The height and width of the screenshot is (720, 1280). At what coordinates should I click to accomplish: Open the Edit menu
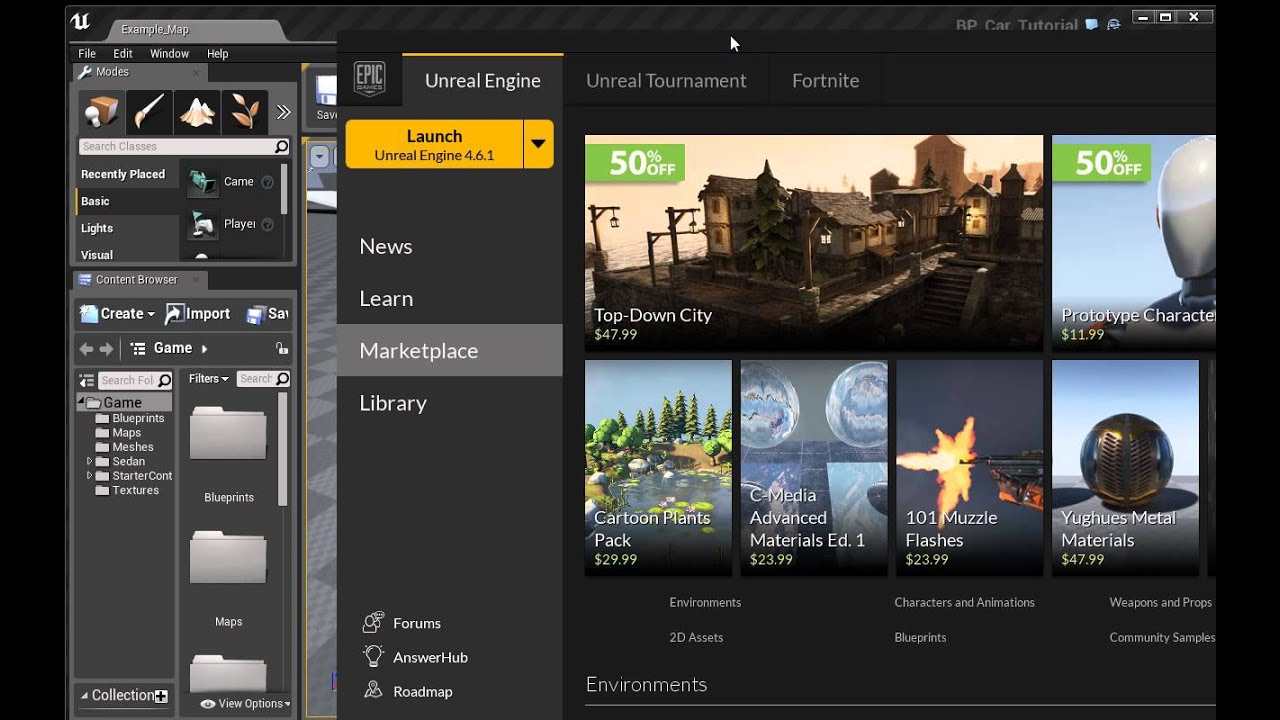(x=123, y=54)
